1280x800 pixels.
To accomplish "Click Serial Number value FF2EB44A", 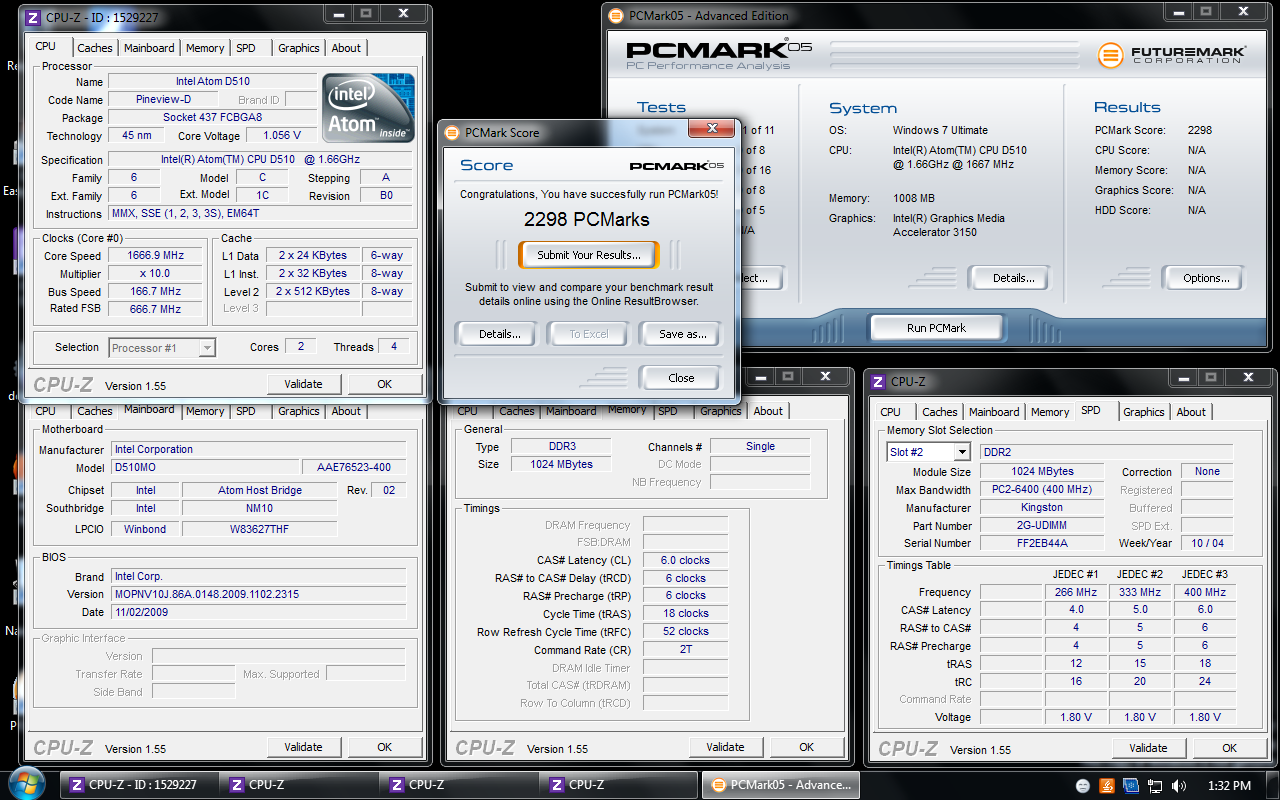I will 1042,544.
